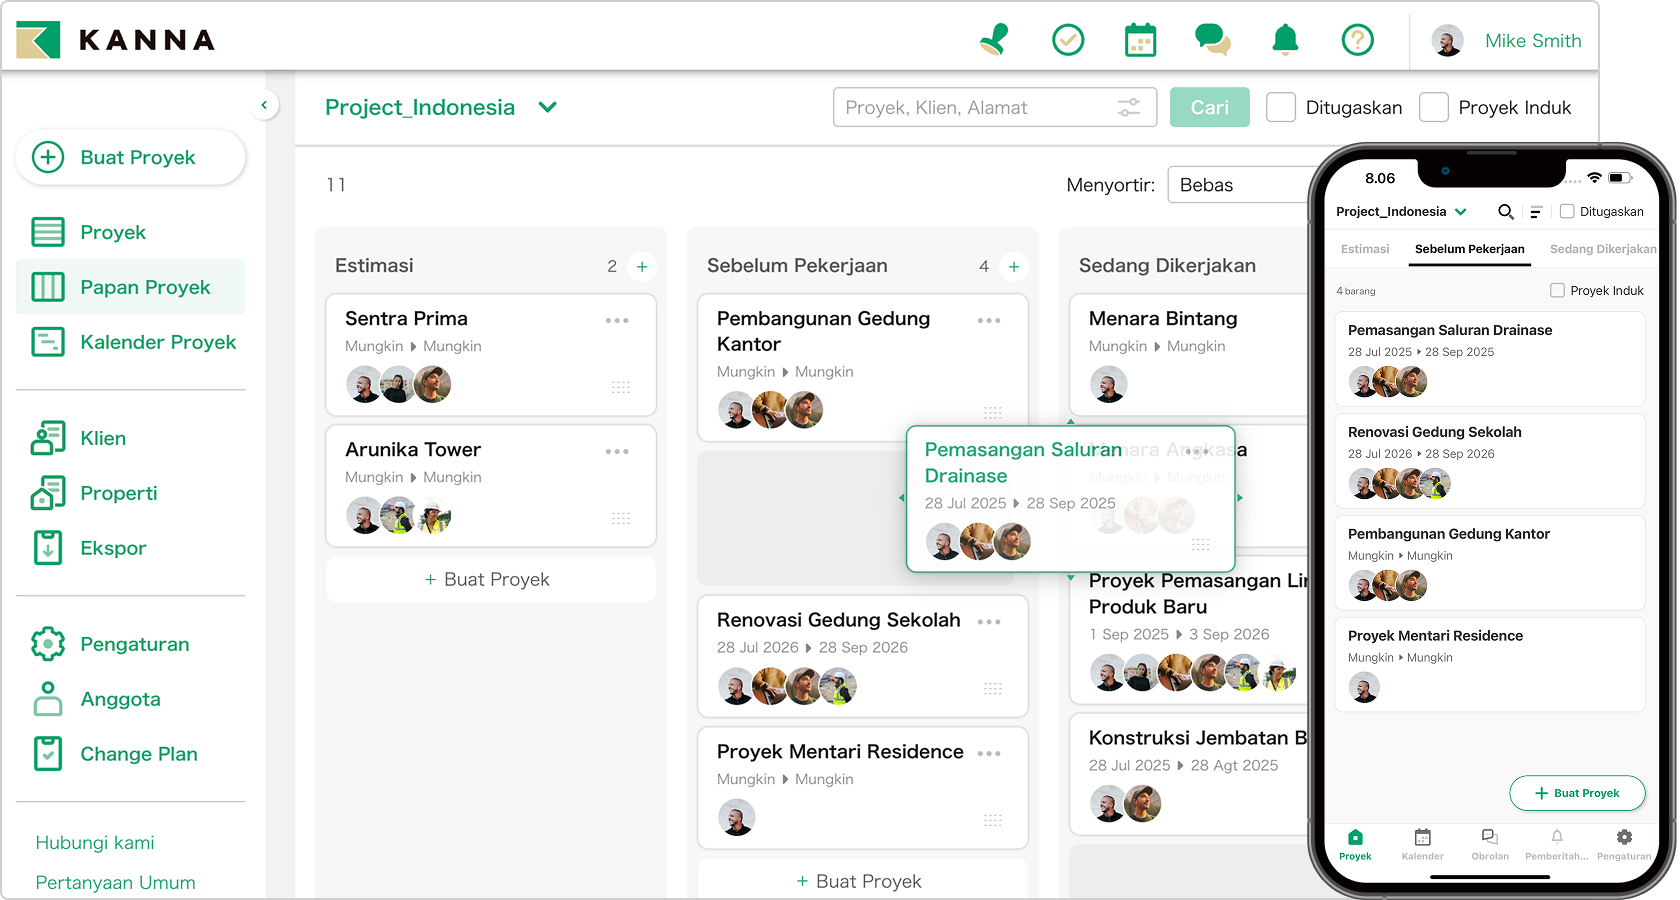This screenshot has height=900, width=1680.
Task: Enable the Ditugaskan checkbox
Action: click(x=1281, y=107)
